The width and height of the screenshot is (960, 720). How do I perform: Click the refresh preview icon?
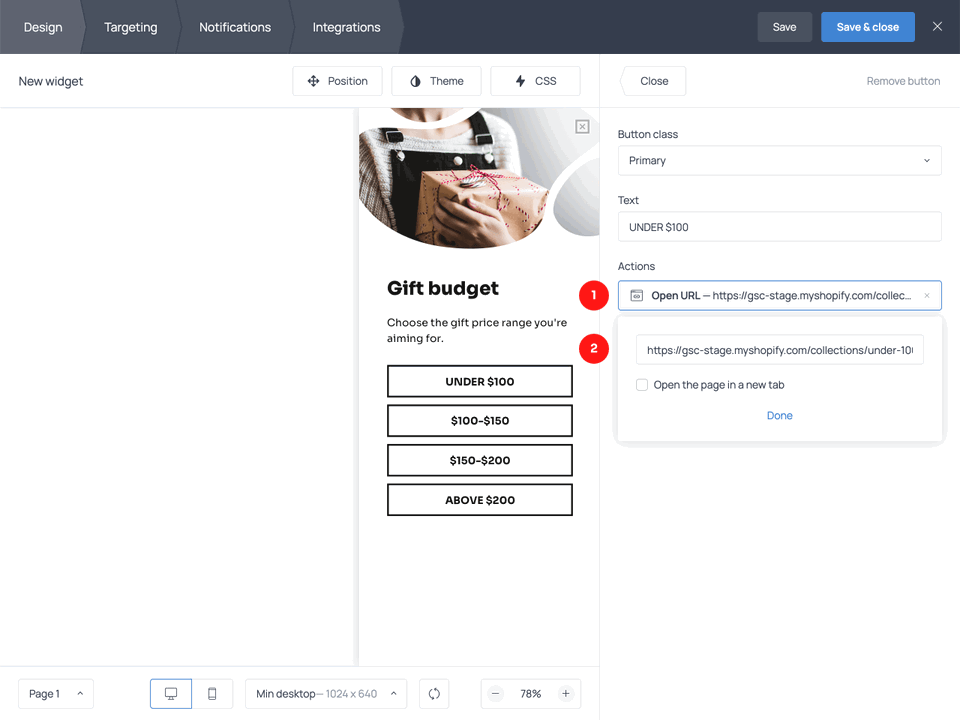(434, 693)
